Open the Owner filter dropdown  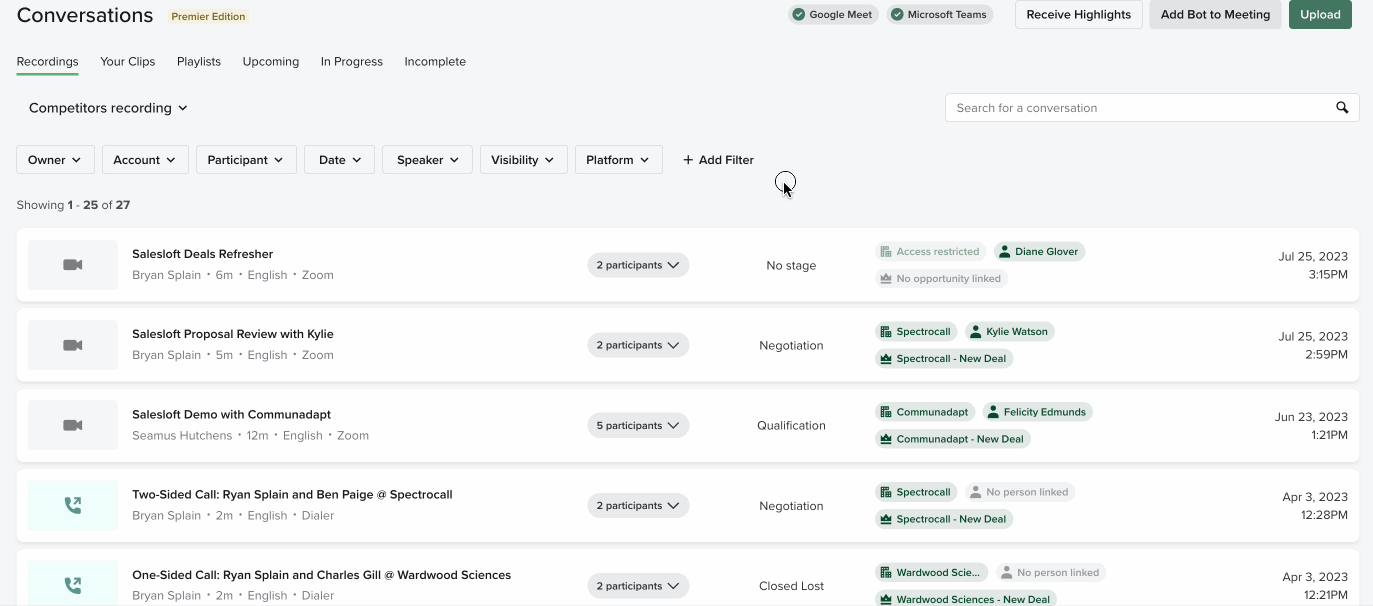tap(56, 160)
